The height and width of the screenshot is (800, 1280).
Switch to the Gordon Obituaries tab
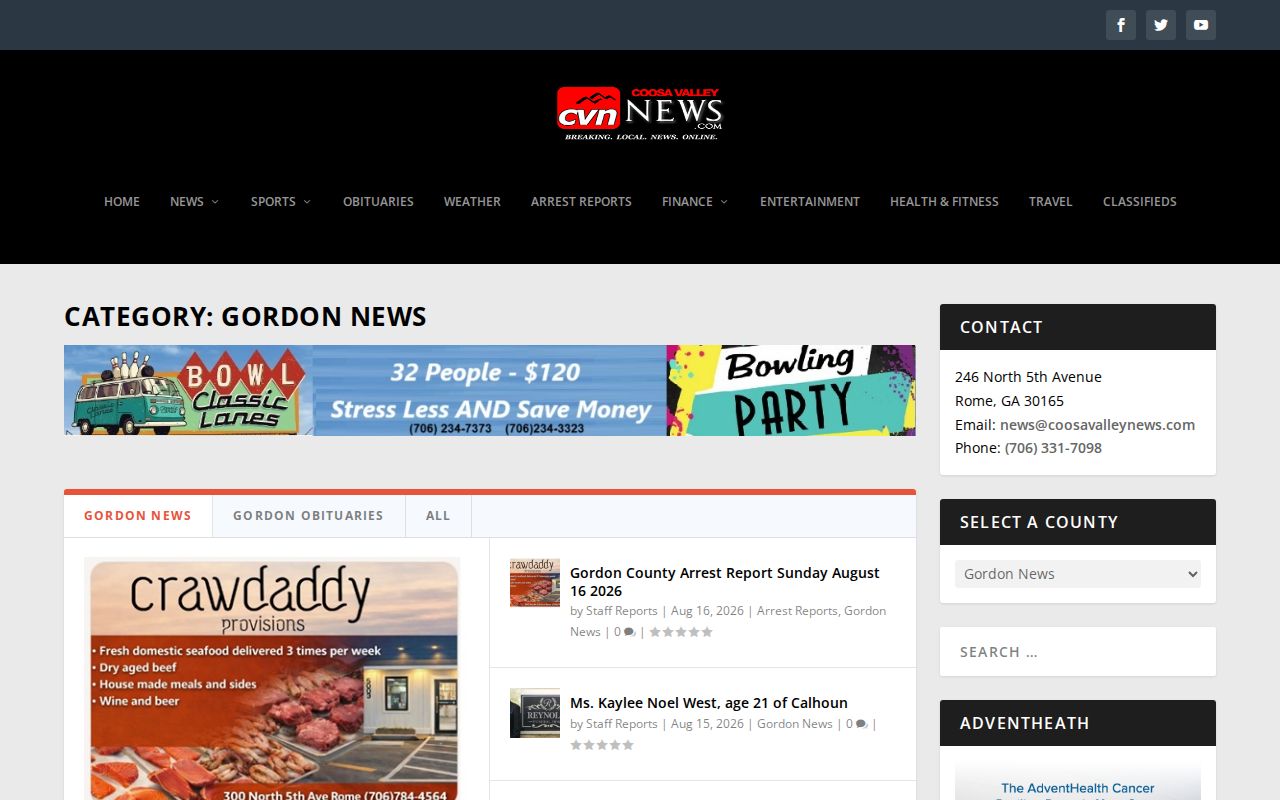tap(308, 516)
